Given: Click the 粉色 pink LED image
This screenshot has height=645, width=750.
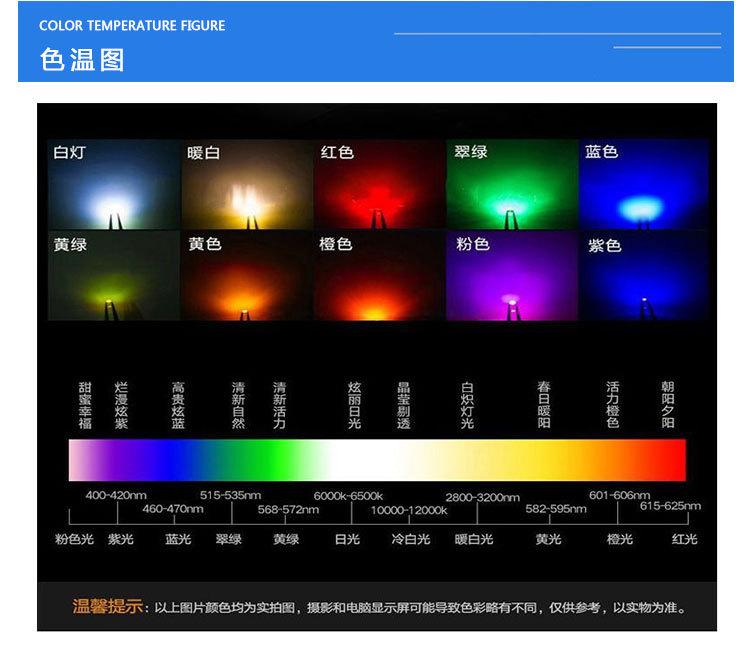Looking at the screenshot, I should [511, 276].
